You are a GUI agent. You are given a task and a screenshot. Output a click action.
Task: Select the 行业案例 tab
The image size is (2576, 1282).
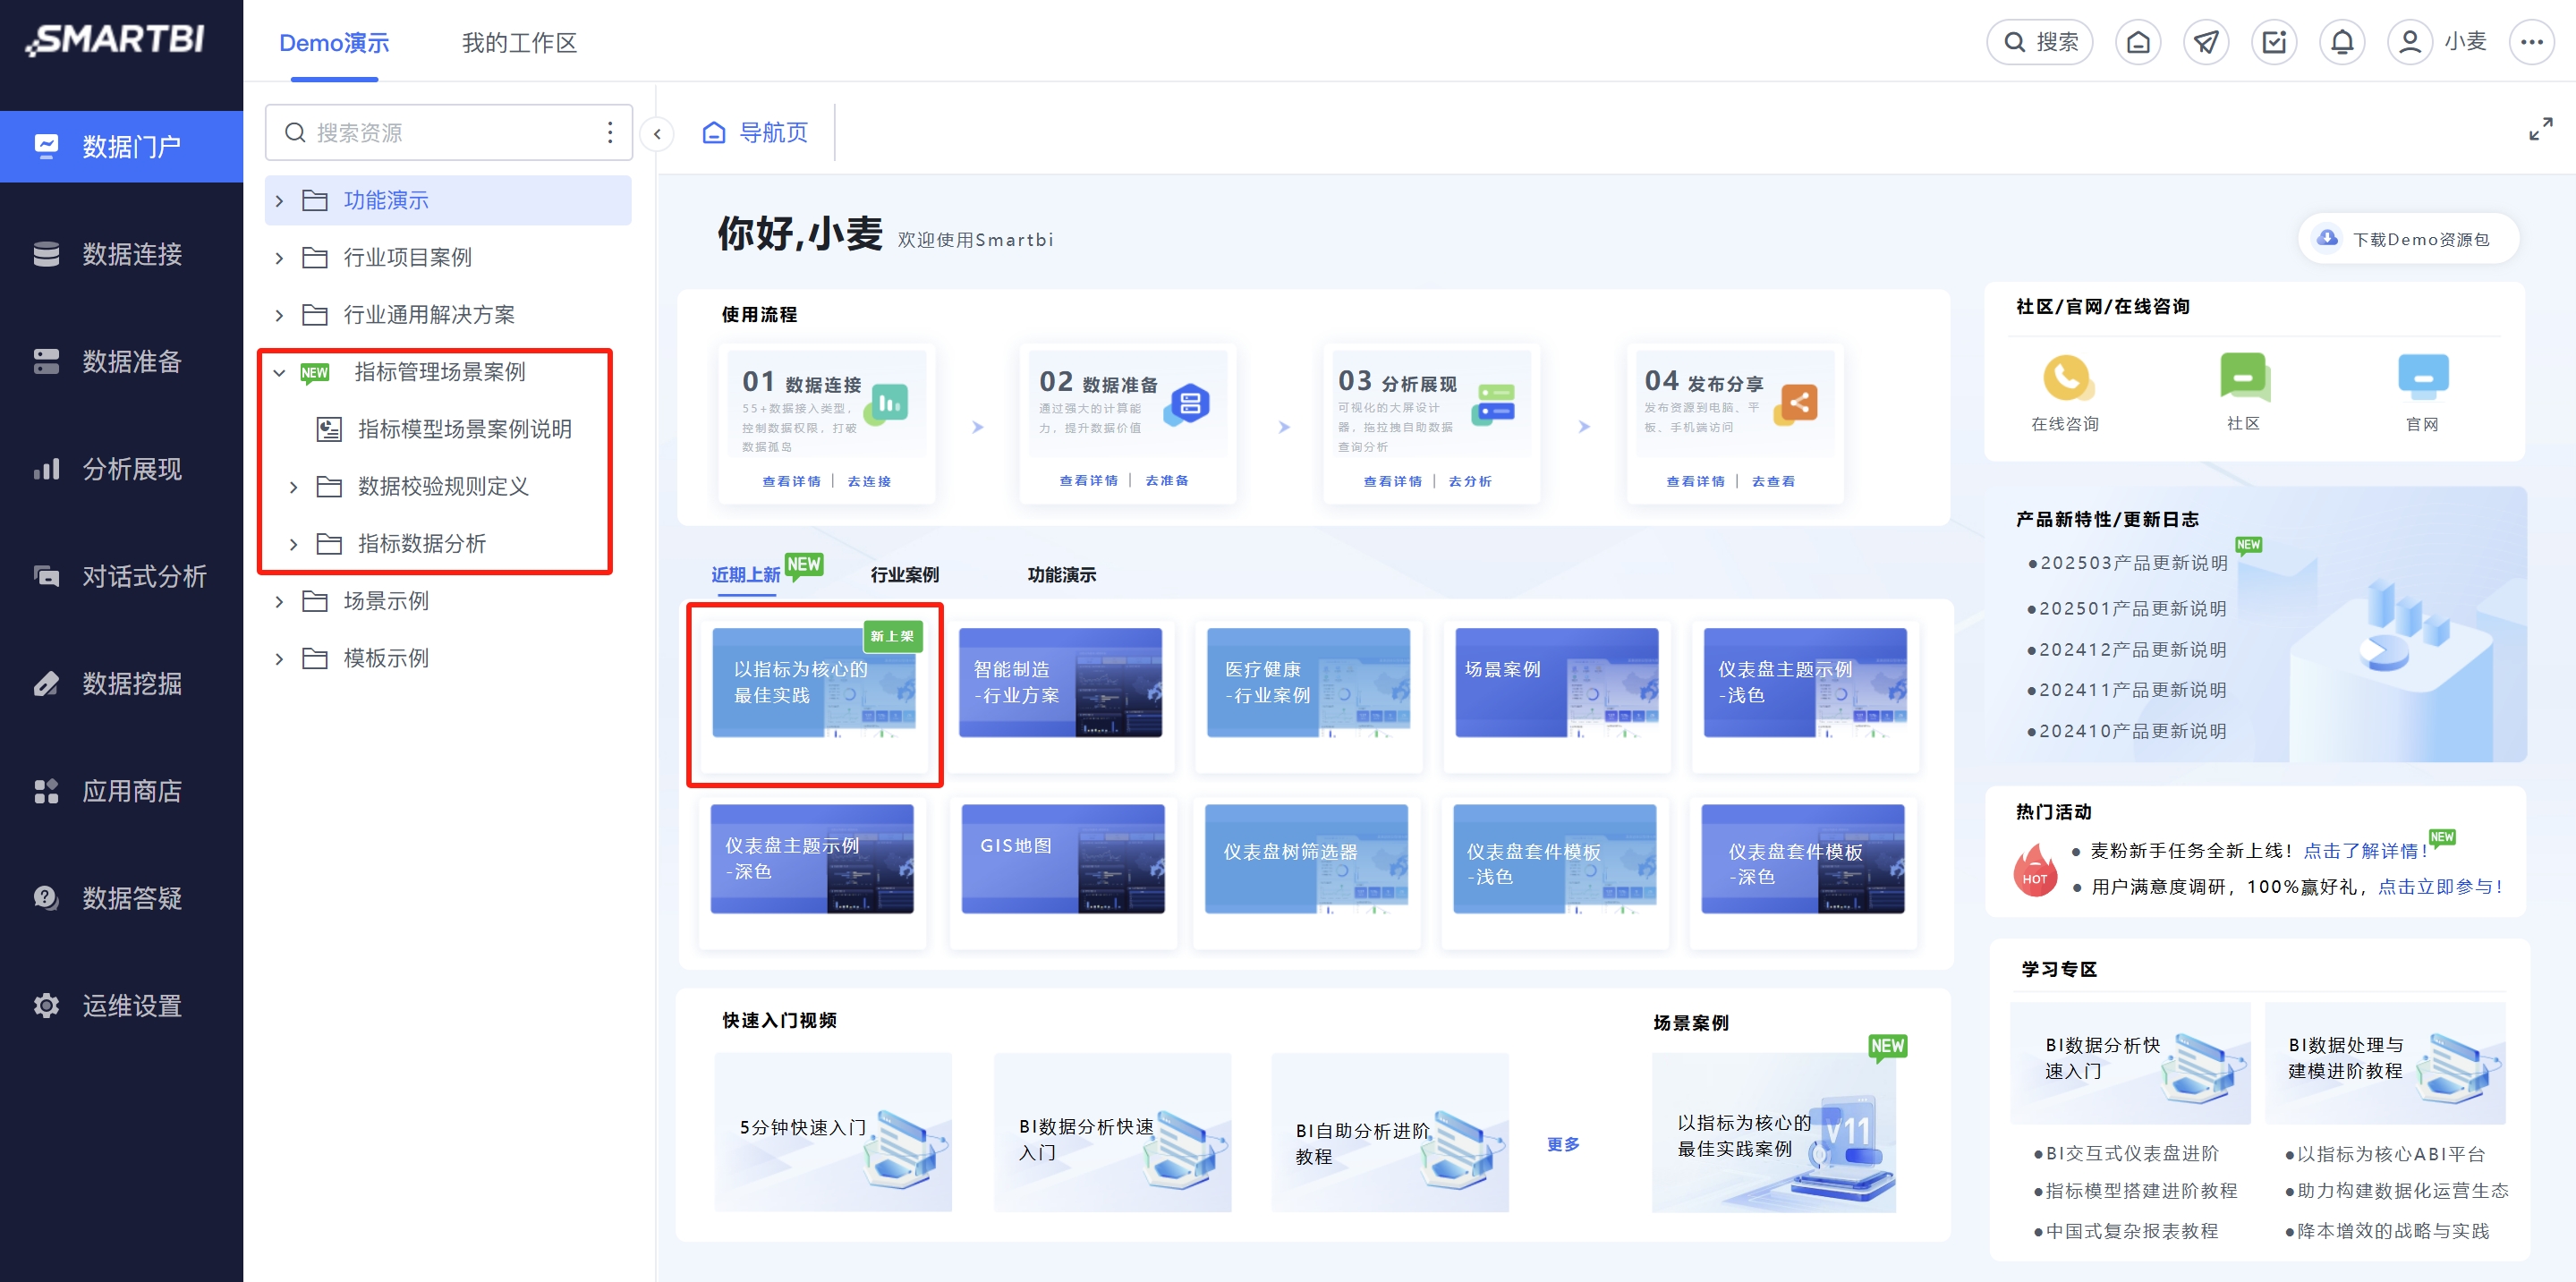904,575
